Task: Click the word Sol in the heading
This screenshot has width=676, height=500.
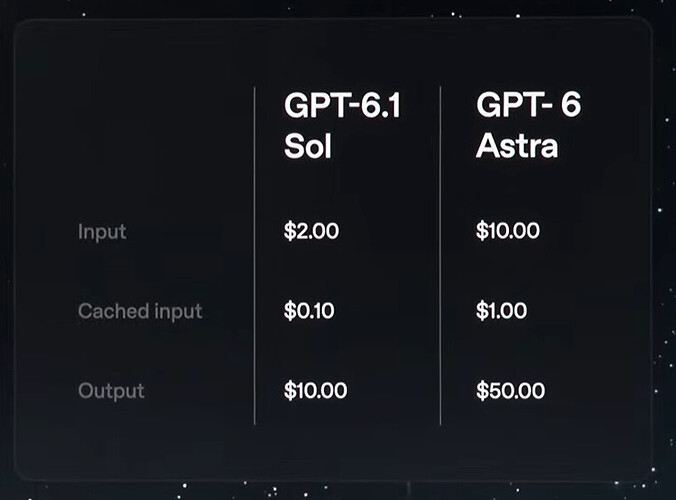Action: (x=308, y=147)
